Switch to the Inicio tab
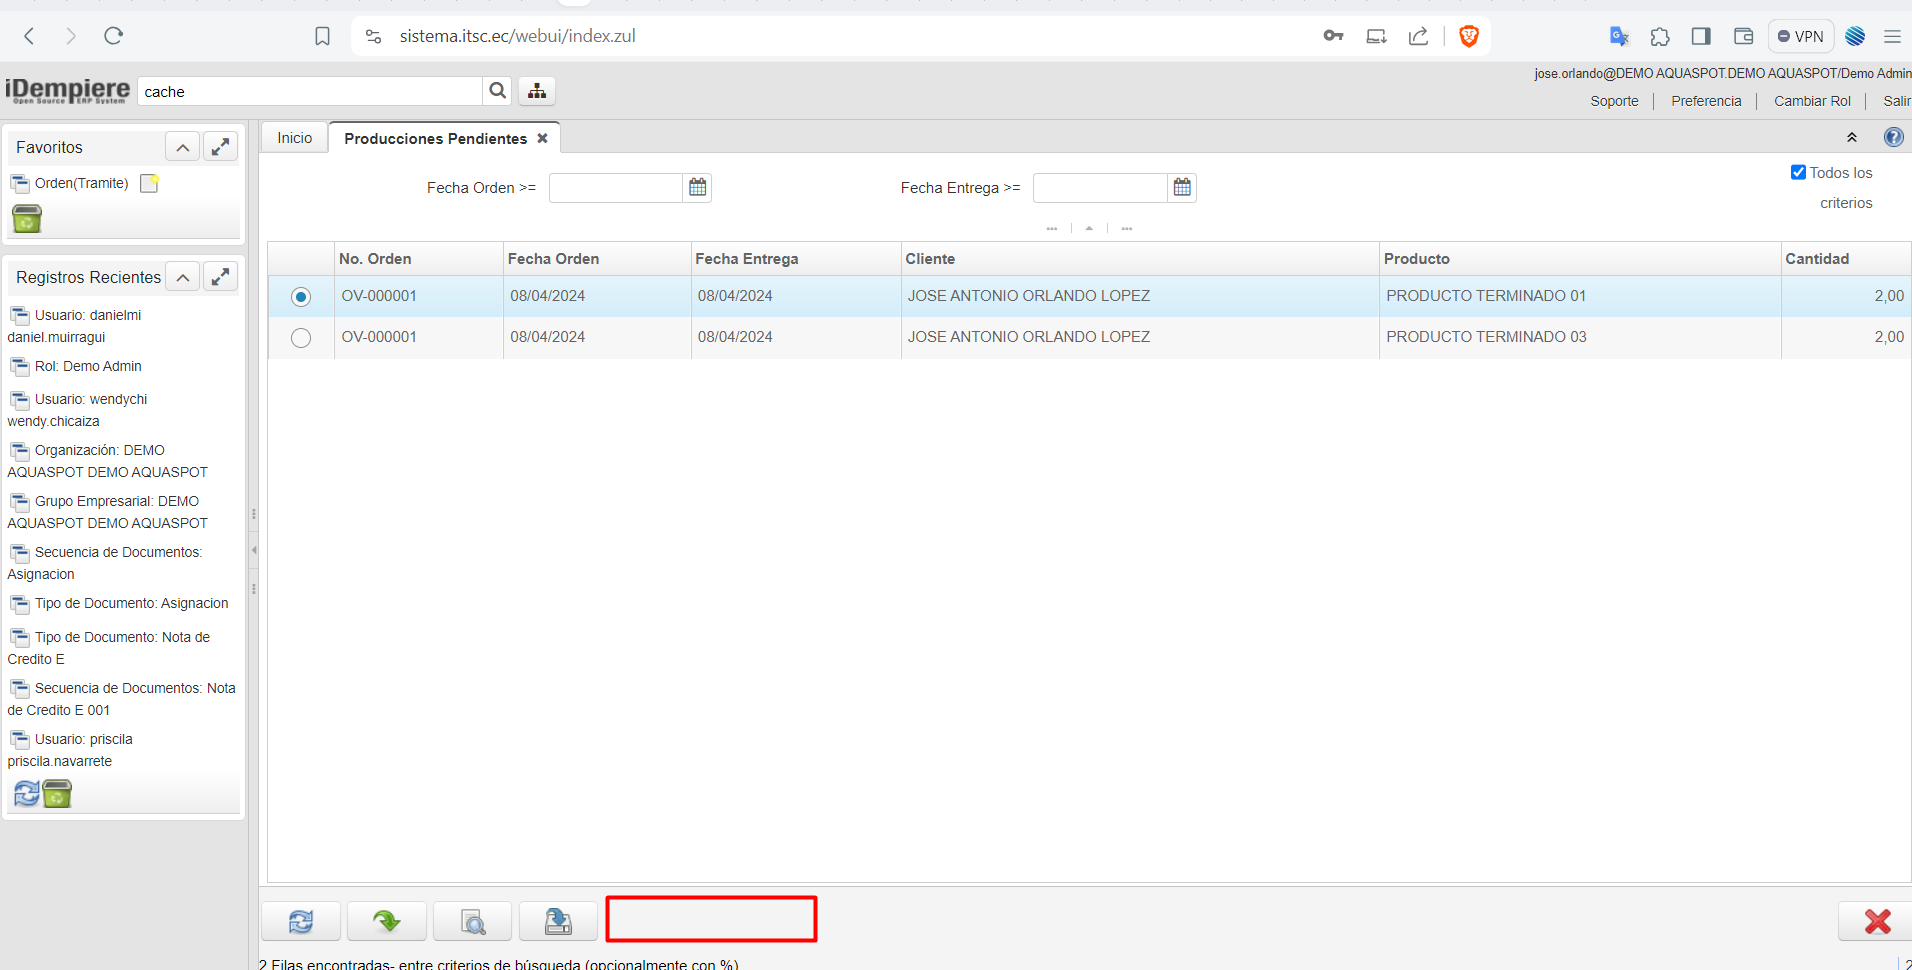This screenshot has height=970, width=1912. coord(295,138)
